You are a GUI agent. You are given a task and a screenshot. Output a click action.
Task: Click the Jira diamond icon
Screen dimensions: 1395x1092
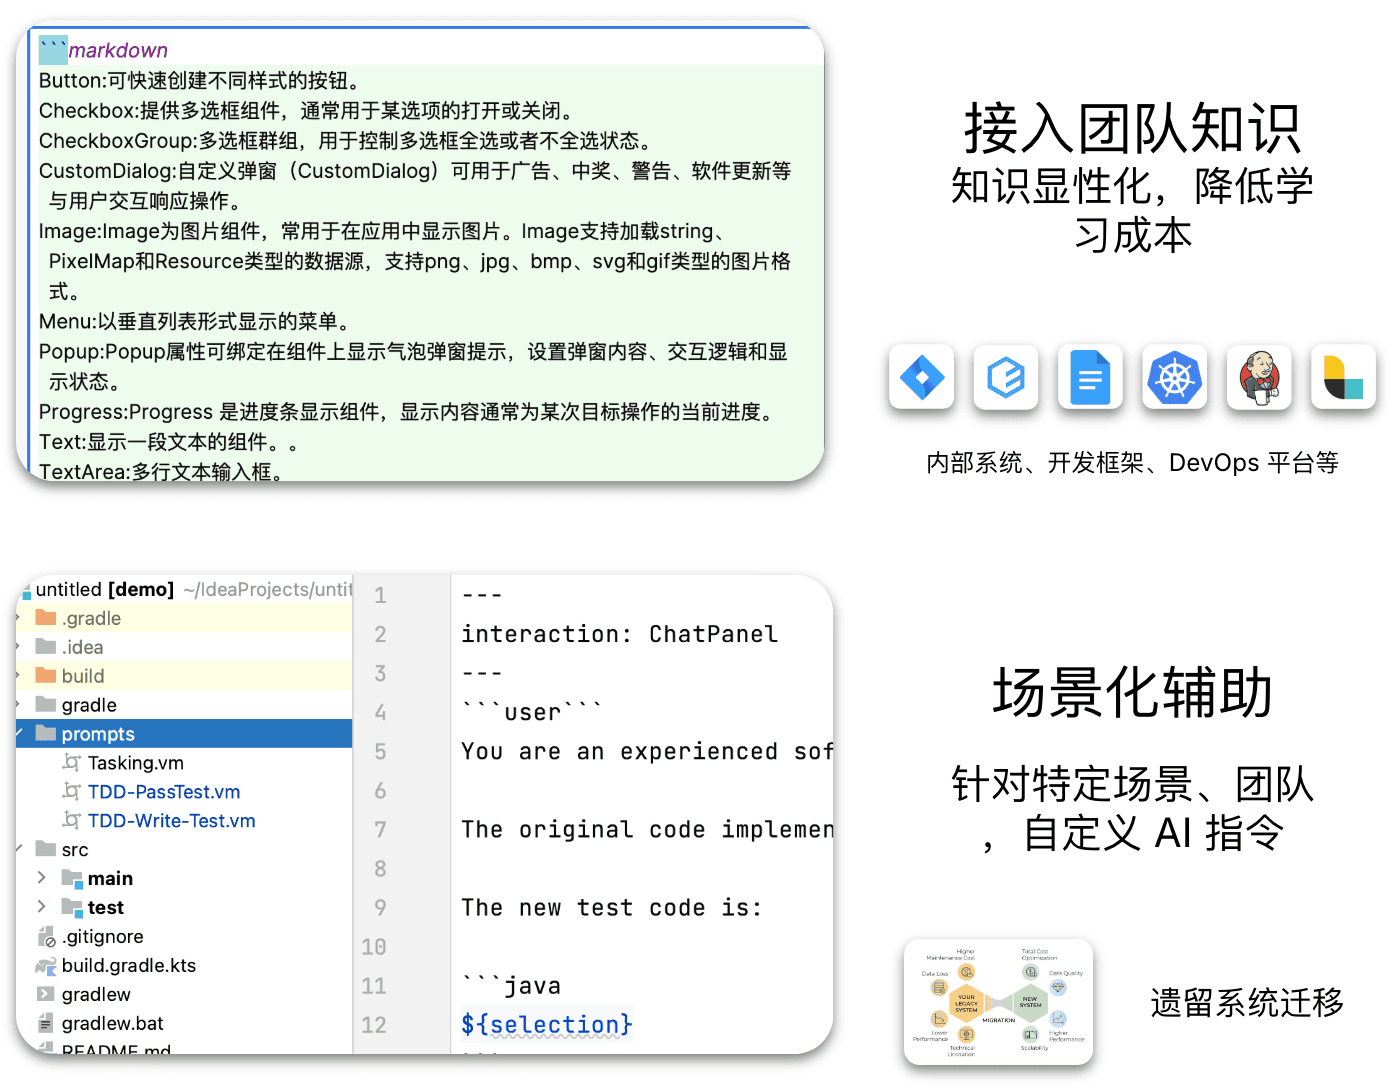(x=921, y=378)
